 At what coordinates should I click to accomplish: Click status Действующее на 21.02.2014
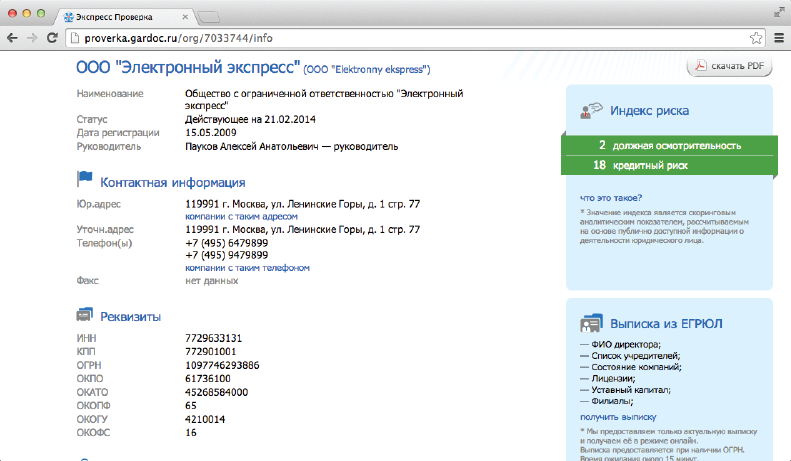[250, 120]
